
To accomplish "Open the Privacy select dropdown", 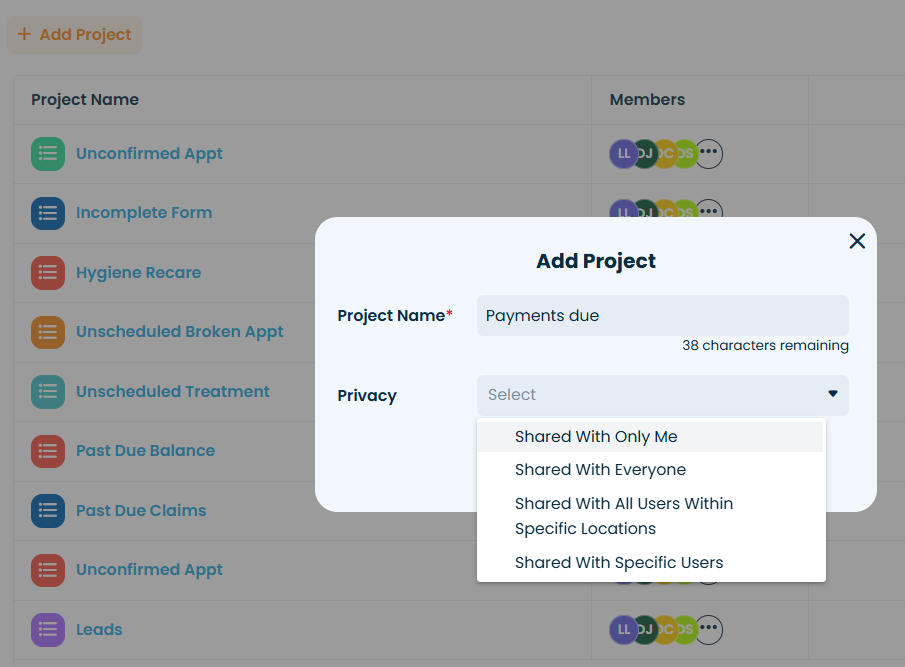I will pos(650,395).
